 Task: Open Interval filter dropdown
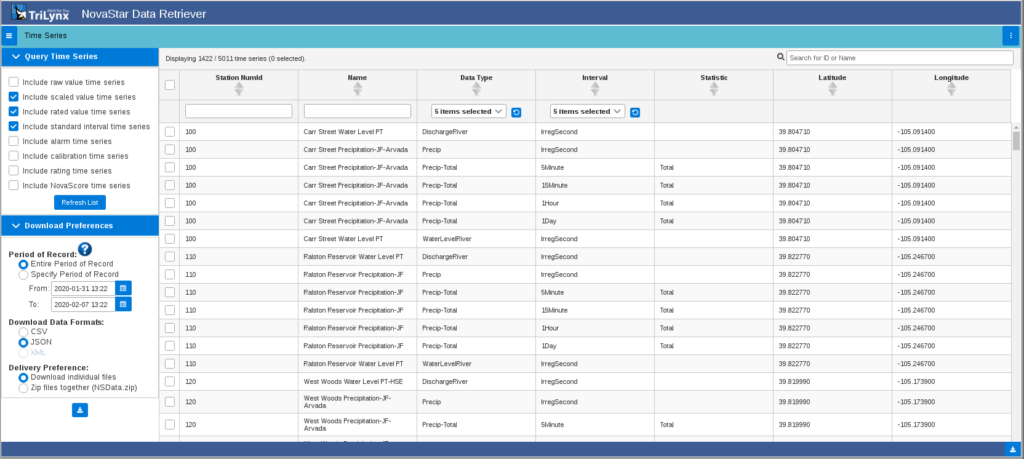tap(587, 112)
